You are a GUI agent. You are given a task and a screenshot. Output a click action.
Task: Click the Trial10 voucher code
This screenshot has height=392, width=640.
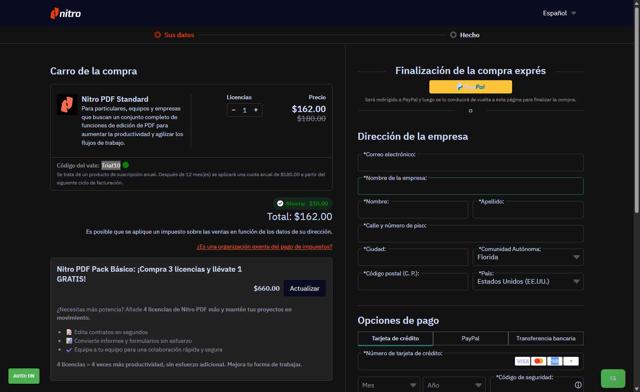[111, 165]
